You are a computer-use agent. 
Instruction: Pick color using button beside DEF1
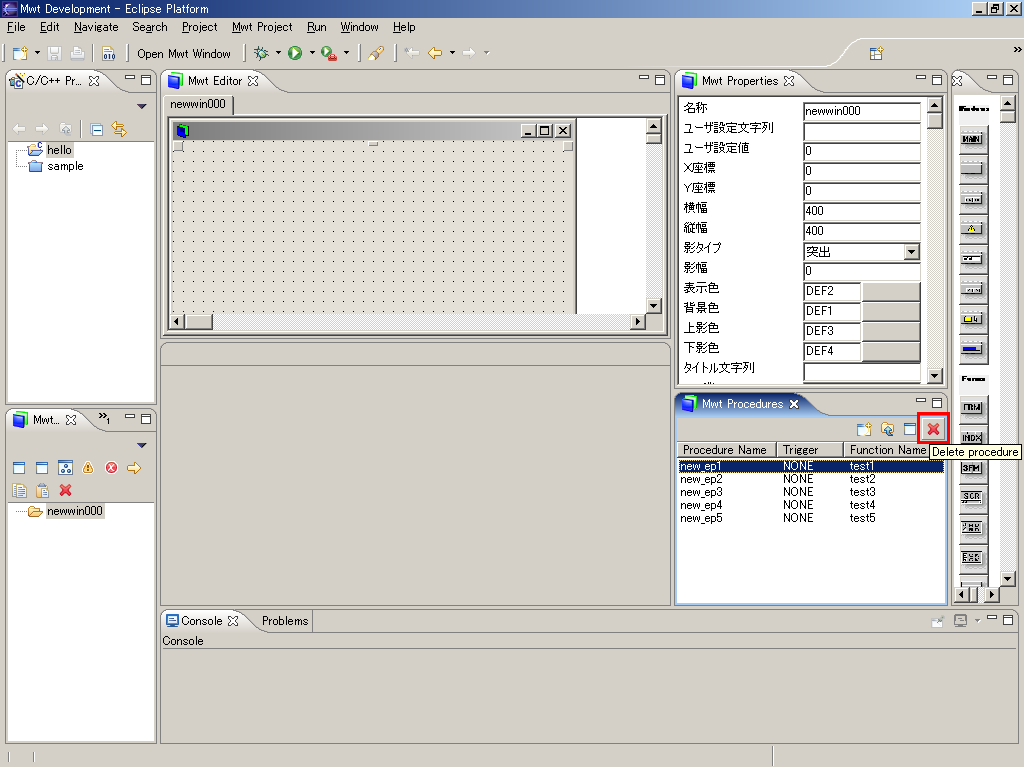pos(891,311)
